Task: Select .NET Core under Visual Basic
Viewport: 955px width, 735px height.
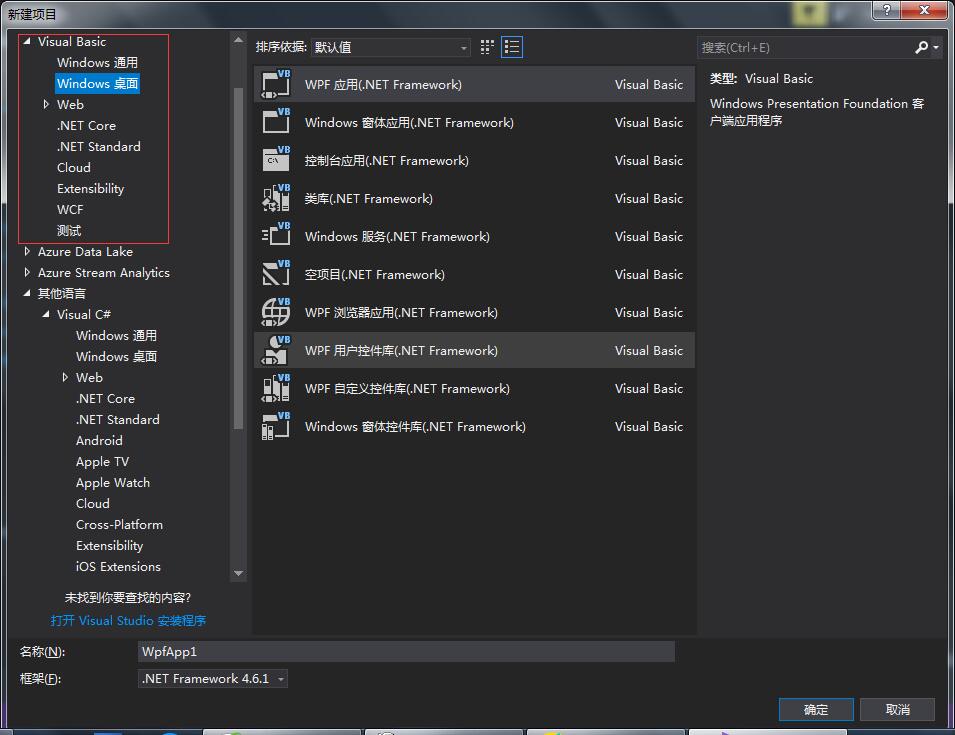Action: [x=86, y=125]
